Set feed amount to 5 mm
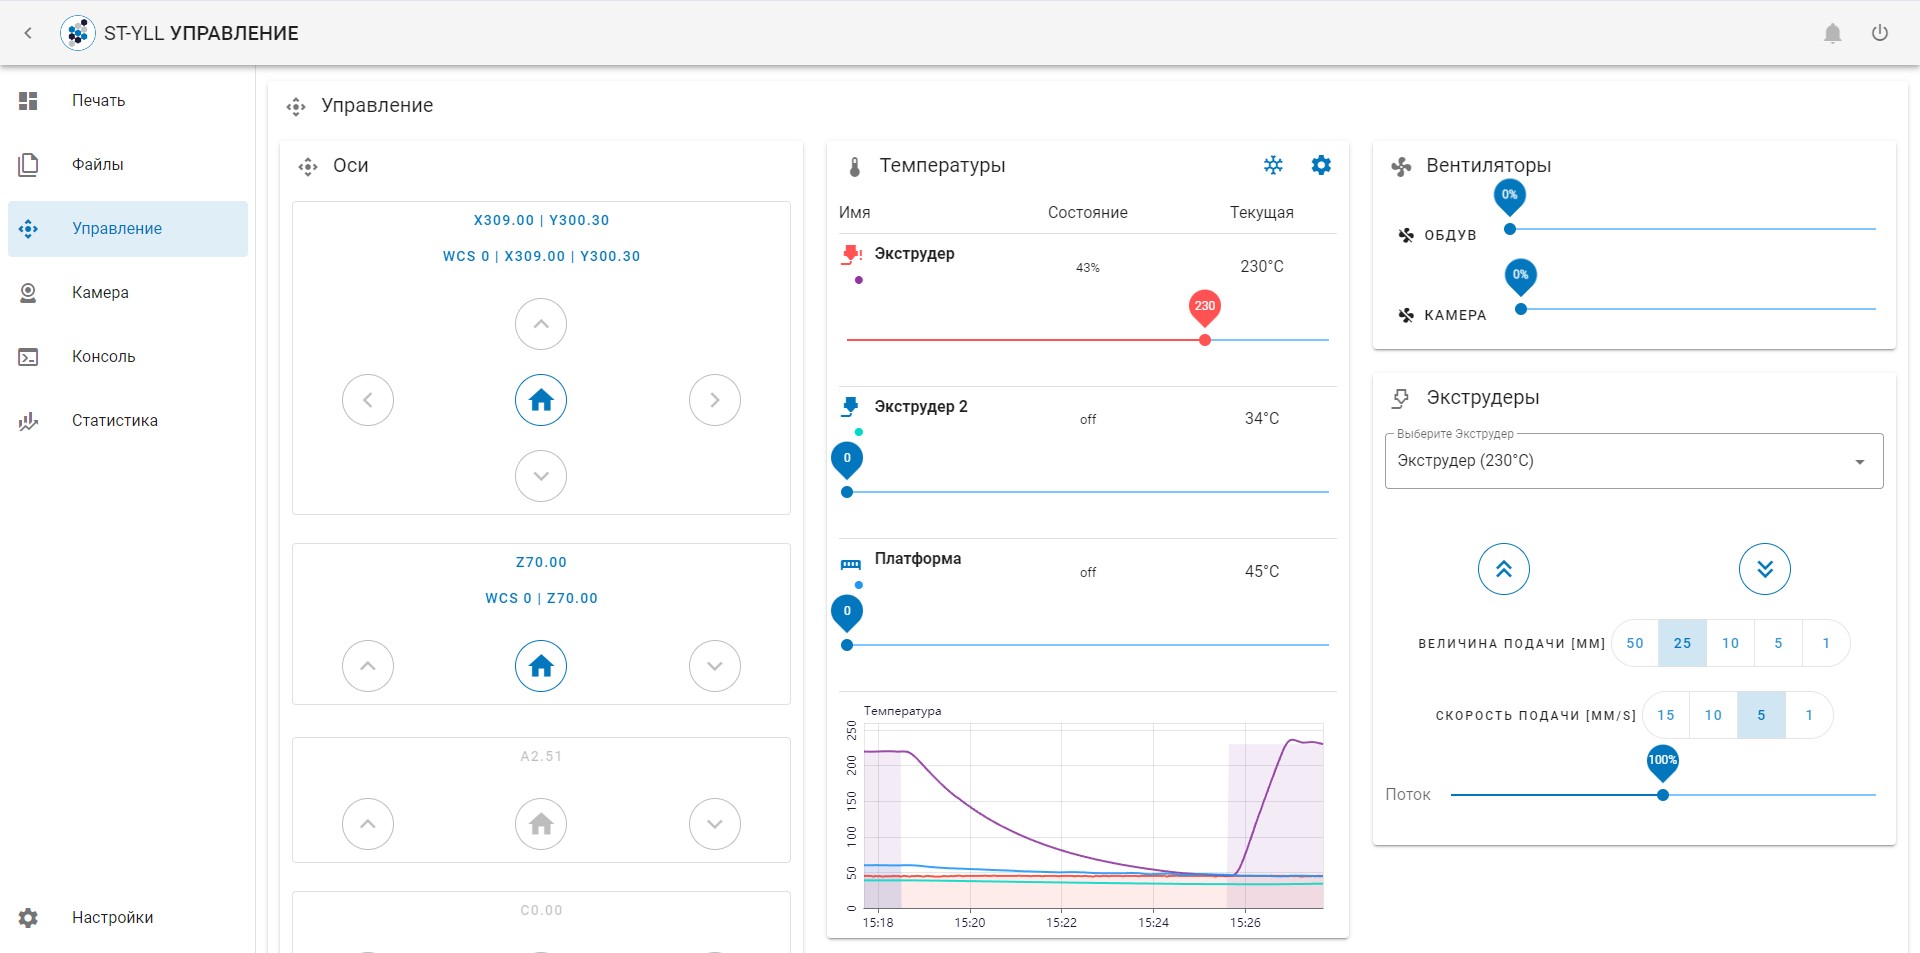This screenshot has height=953, width=1920. click(x=1779, y=643)
